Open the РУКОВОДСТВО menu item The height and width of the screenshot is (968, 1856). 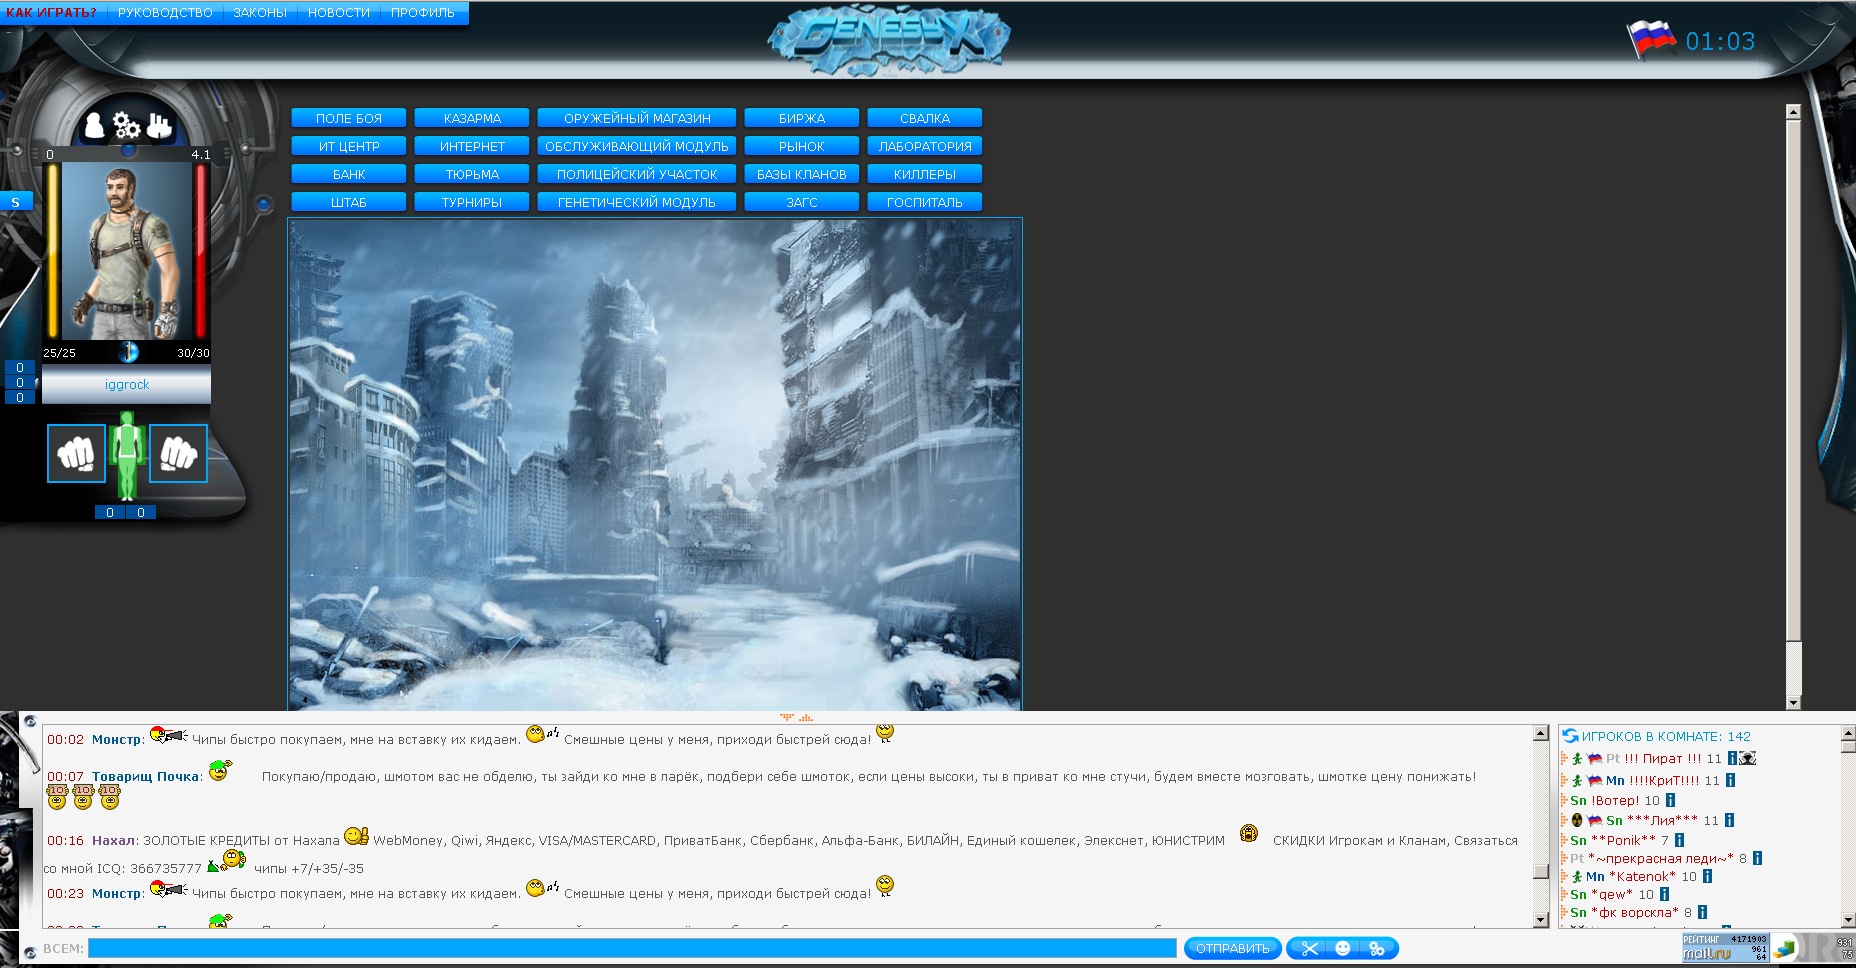coord(165,13)
